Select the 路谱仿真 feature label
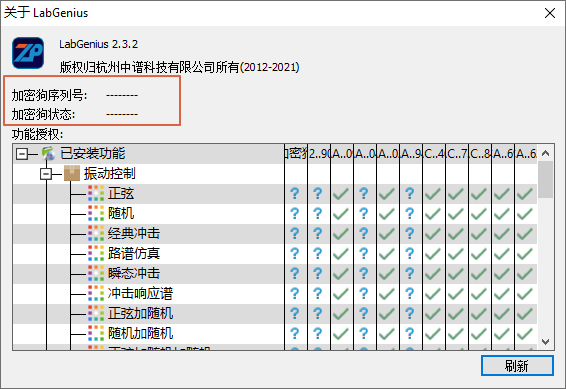 [134, 253]
